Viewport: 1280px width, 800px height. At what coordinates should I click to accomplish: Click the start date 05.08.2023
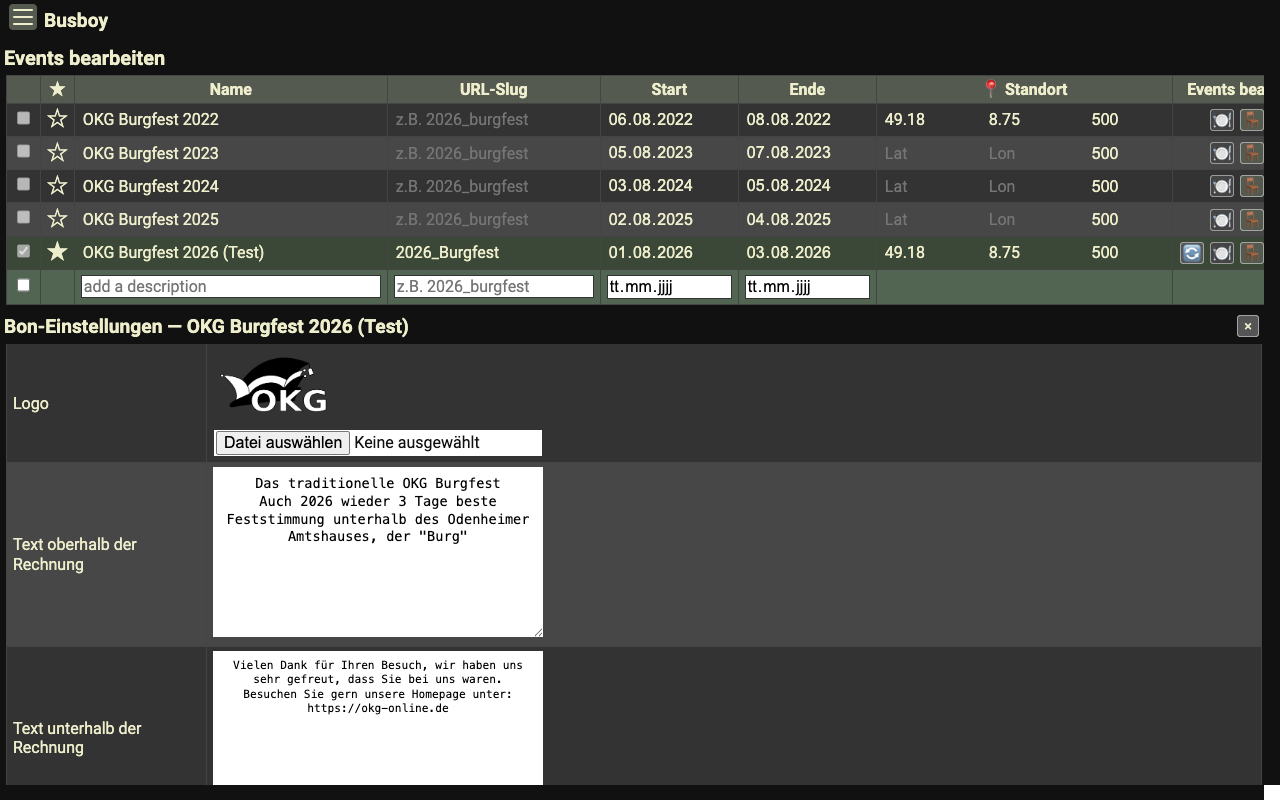pos(650,153)
